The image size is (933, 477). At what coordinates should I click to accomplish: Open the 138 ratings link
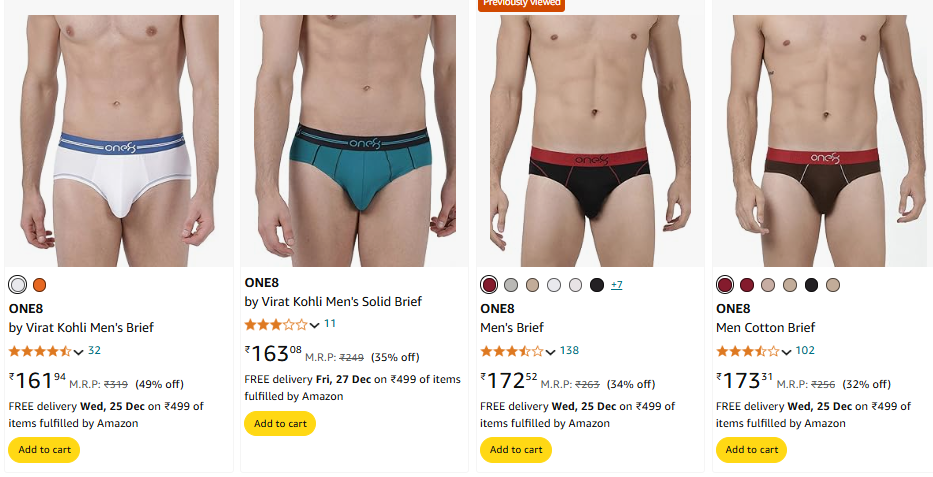tap(569, 350)
